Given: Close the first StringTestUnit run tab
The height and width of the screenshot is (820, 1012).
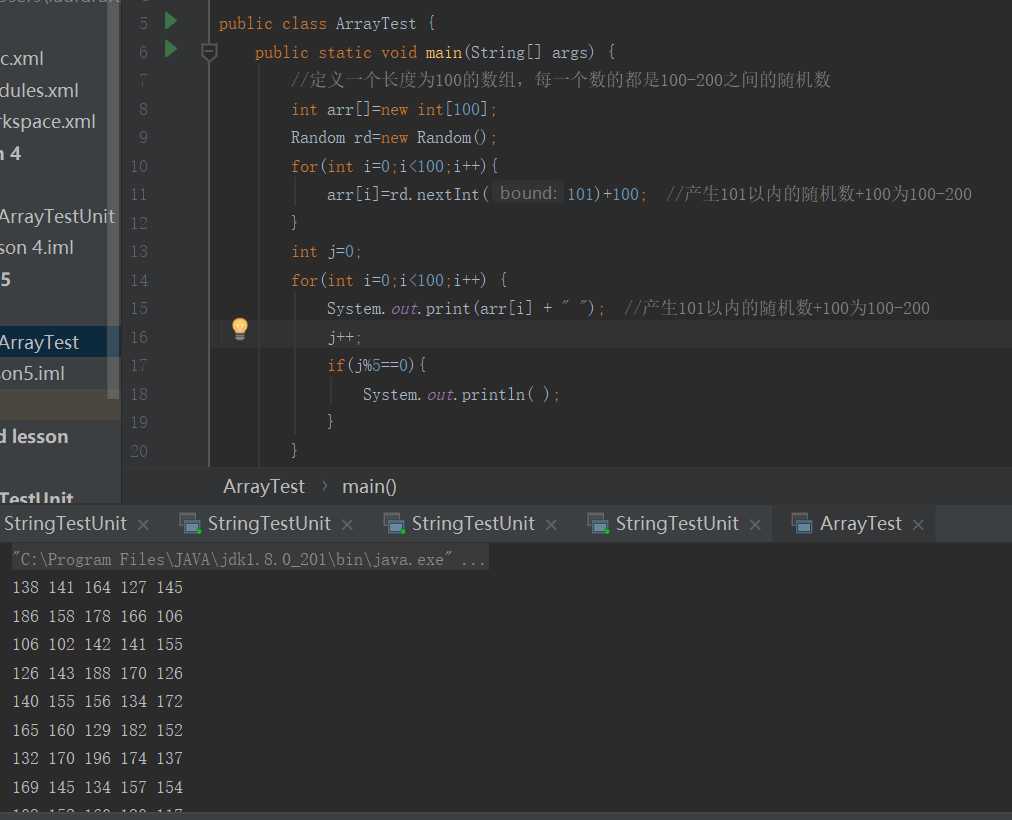Looking at the screenshot, I should pyautogui.click(x=143, y=525).
